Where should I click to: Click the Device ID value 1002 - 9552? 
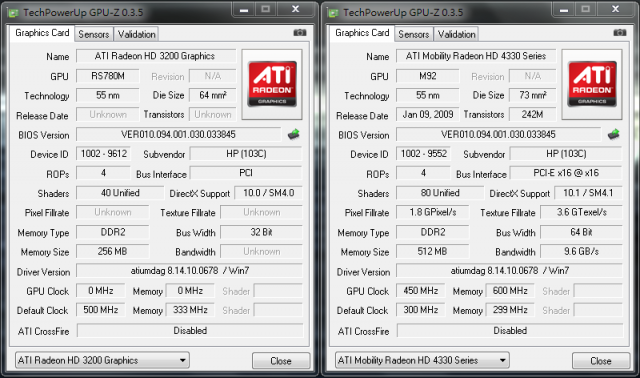[423, 153]
